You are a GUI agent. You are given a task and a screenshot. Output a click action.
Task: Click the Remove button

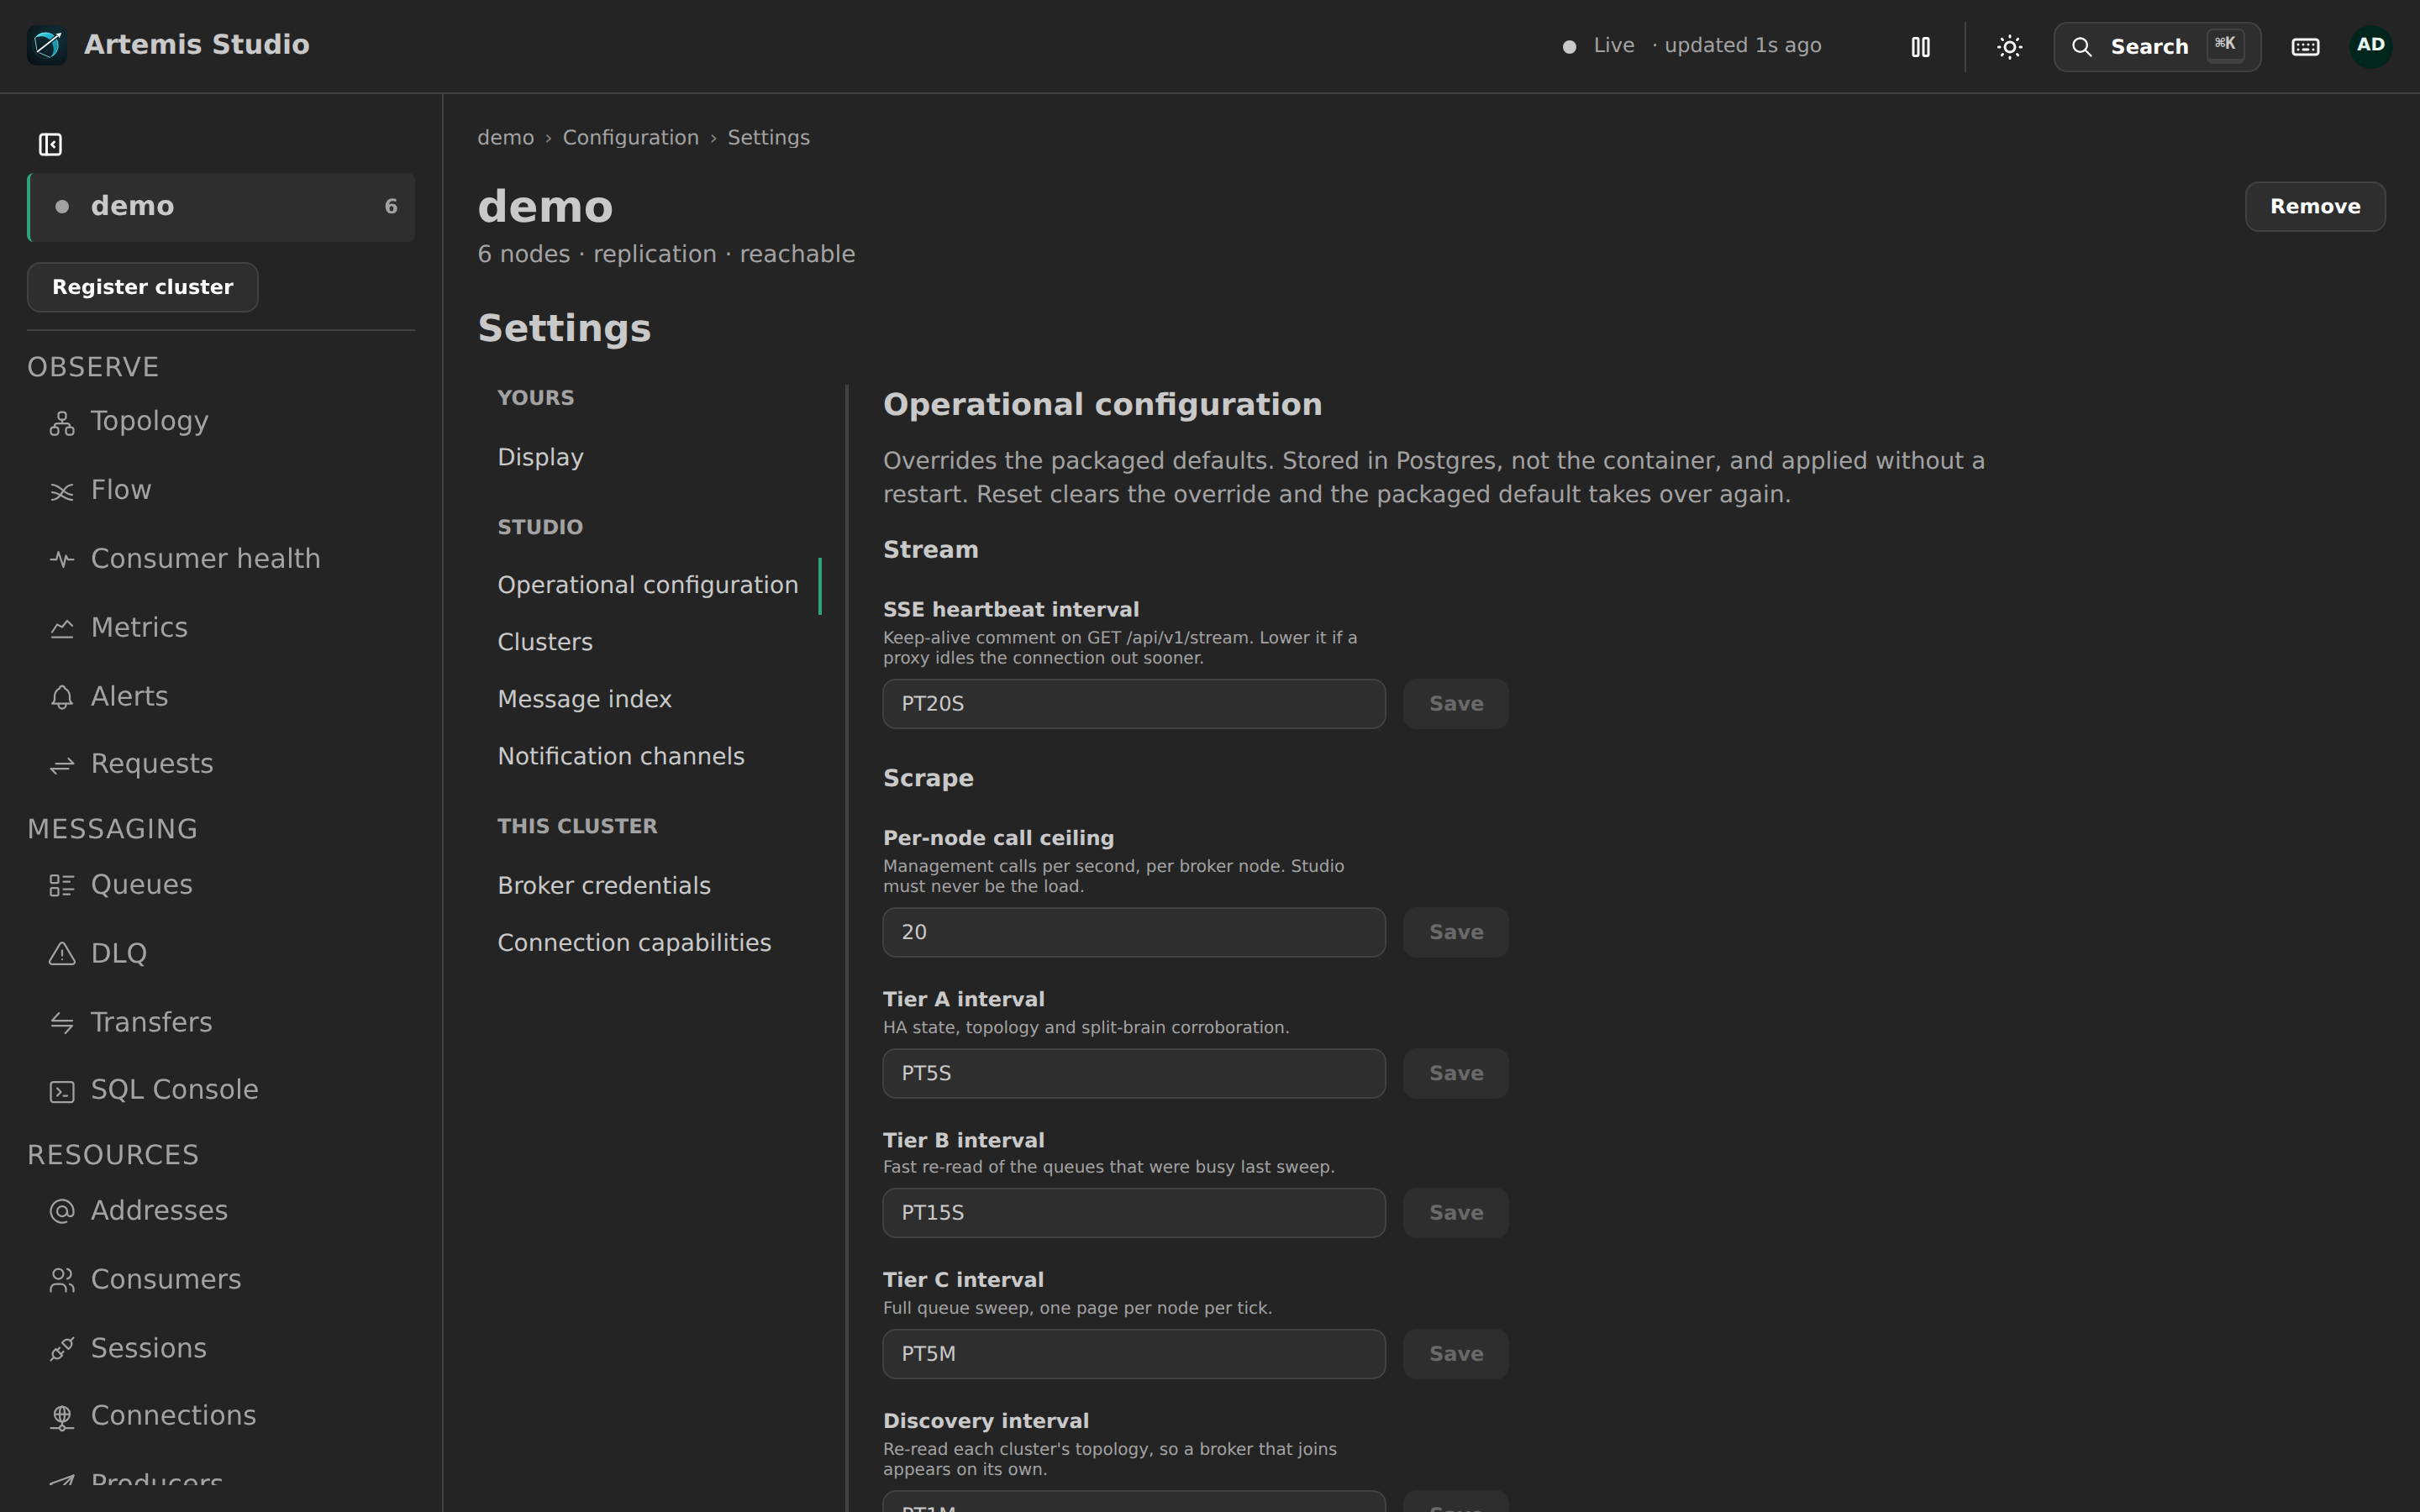2314,207
